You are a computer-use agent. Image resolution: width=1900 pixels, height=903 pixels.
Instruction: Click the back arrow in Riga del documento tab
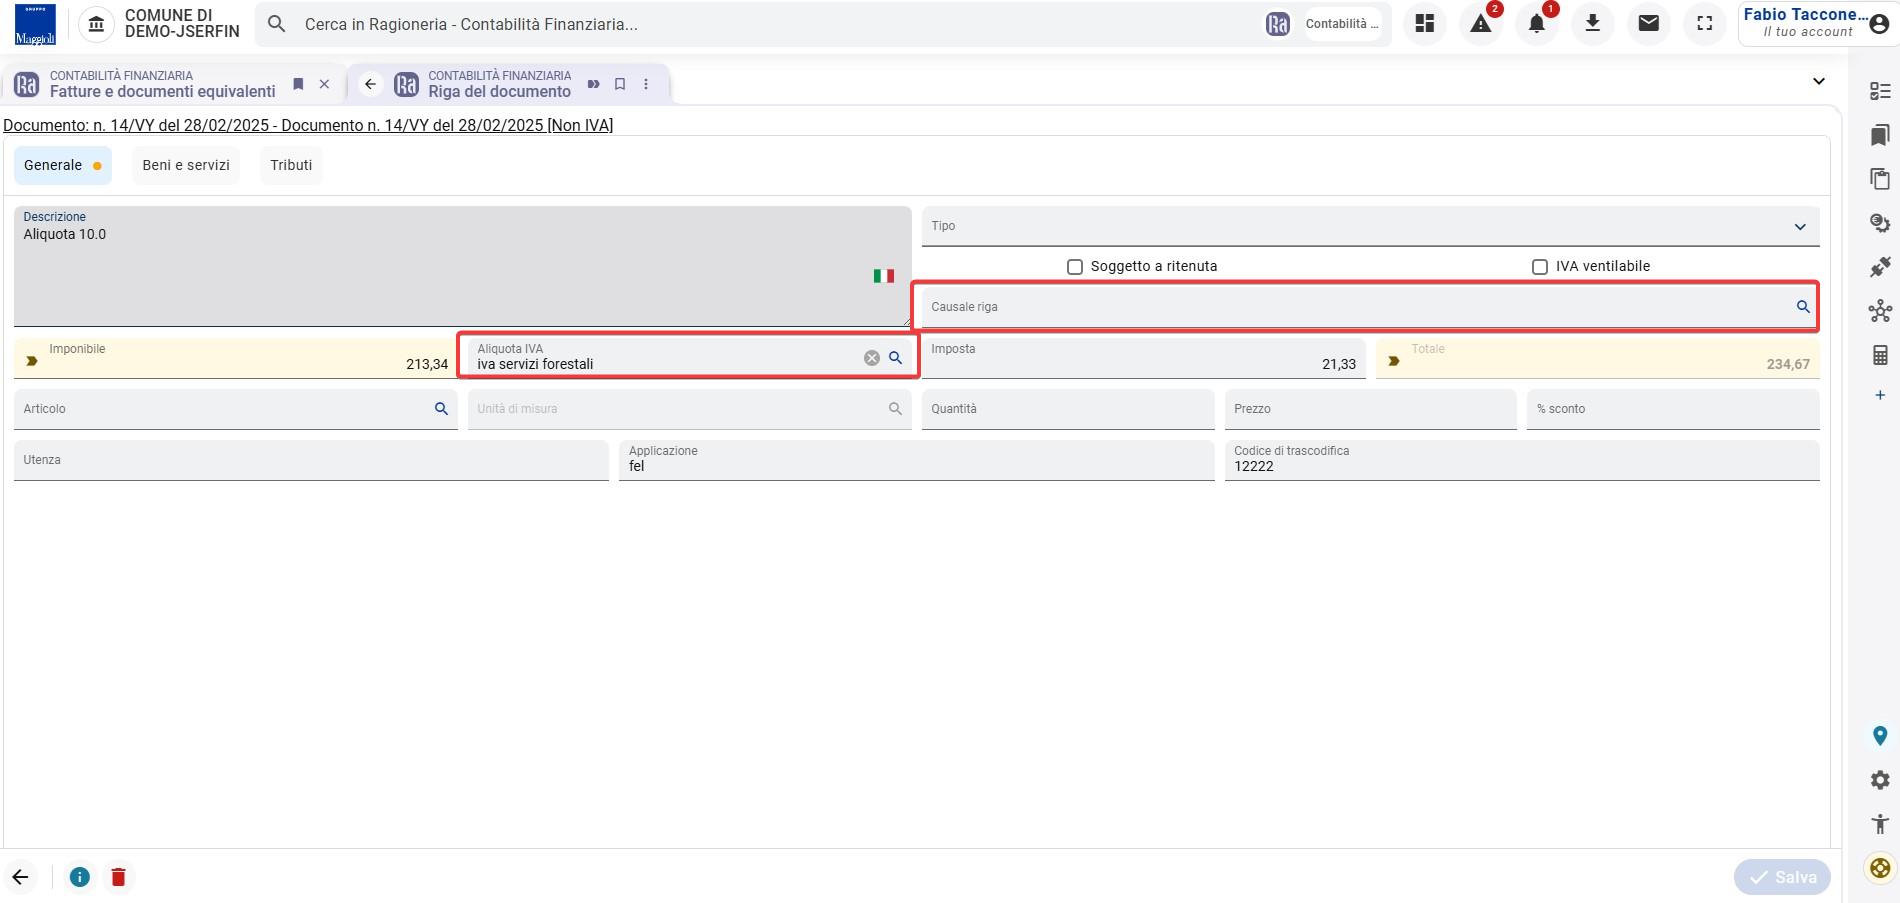[x=370, y=84]
